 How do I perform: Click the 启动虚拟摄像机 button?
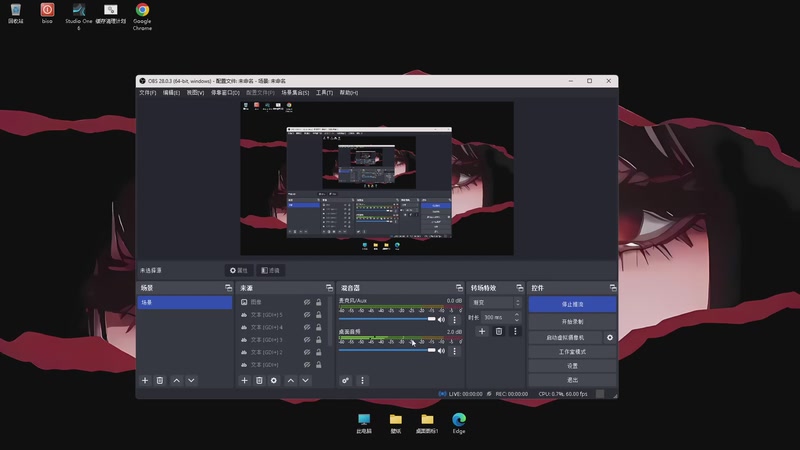(565, 338)
